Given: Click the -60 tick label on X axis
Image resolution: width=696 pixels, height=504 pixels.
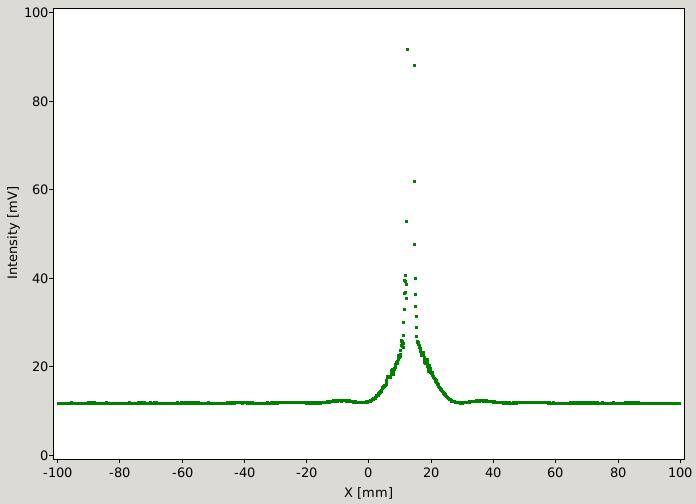Looking at the screenshot, I should [x=182, y=472].
